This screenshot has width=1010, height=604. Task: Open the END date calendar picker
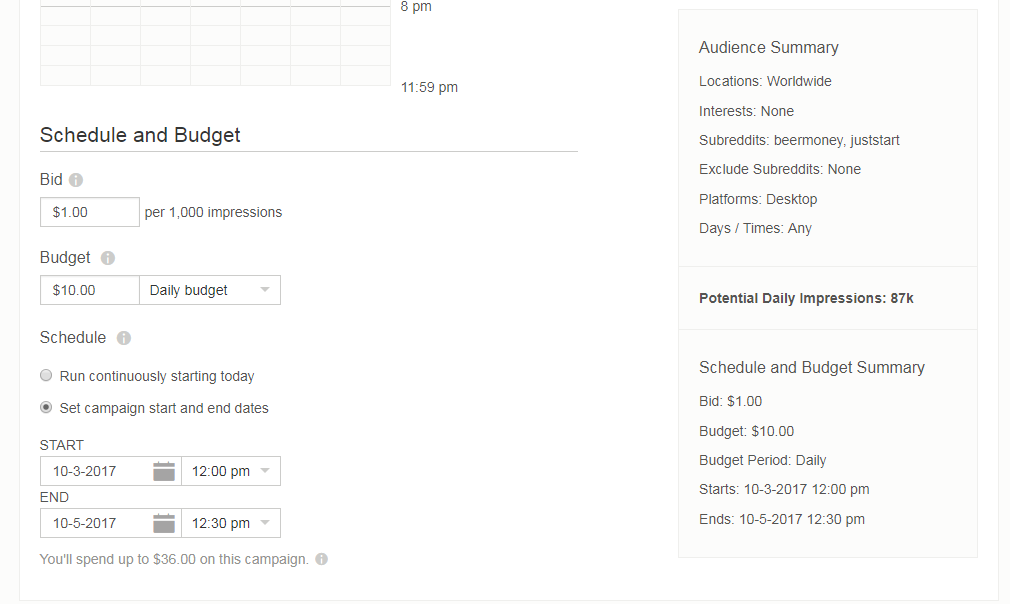(x=164, y=524)
